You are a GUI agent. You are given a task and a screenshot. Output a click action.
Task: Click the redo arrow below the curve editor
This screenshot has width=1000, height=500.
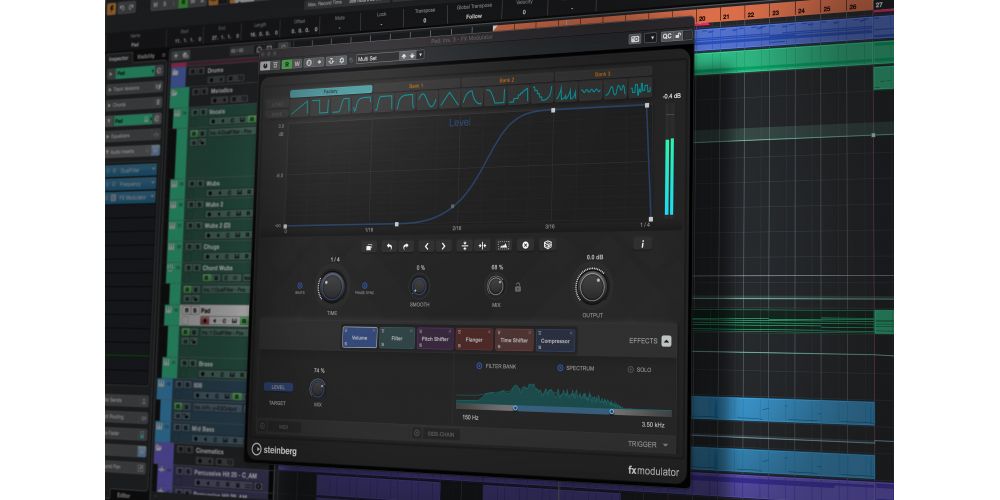[406, 246]
